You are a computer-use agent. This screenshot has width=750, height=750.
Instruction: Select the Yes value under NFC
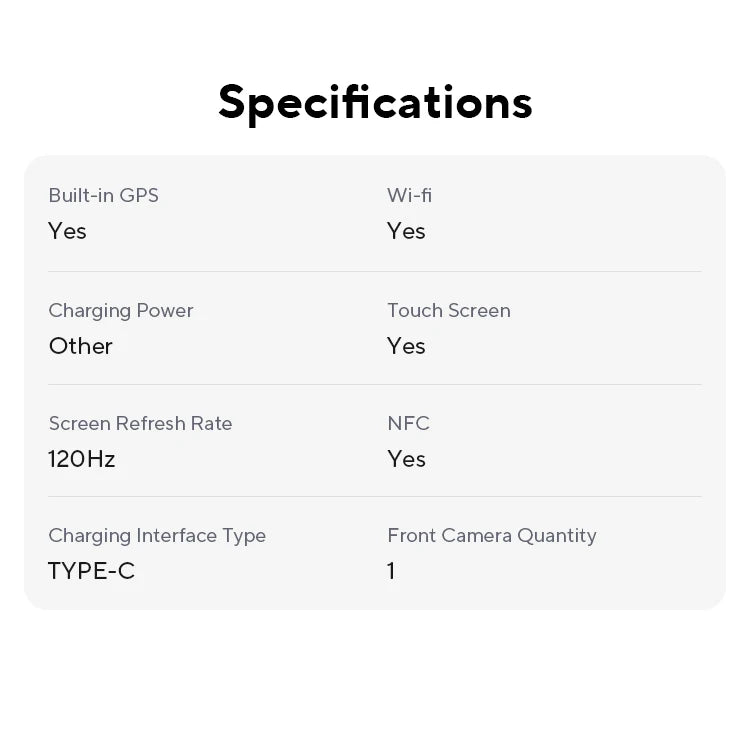pyautogui.click(x=406, y=459)
